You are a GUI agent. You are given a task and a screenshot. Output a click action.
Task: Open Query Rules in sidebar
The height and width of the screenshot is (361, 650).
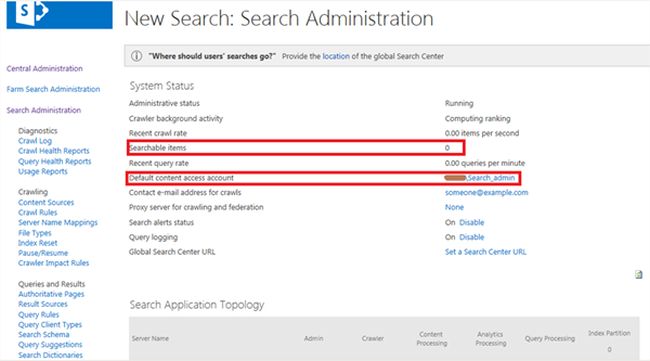click(x=39, y=315)
